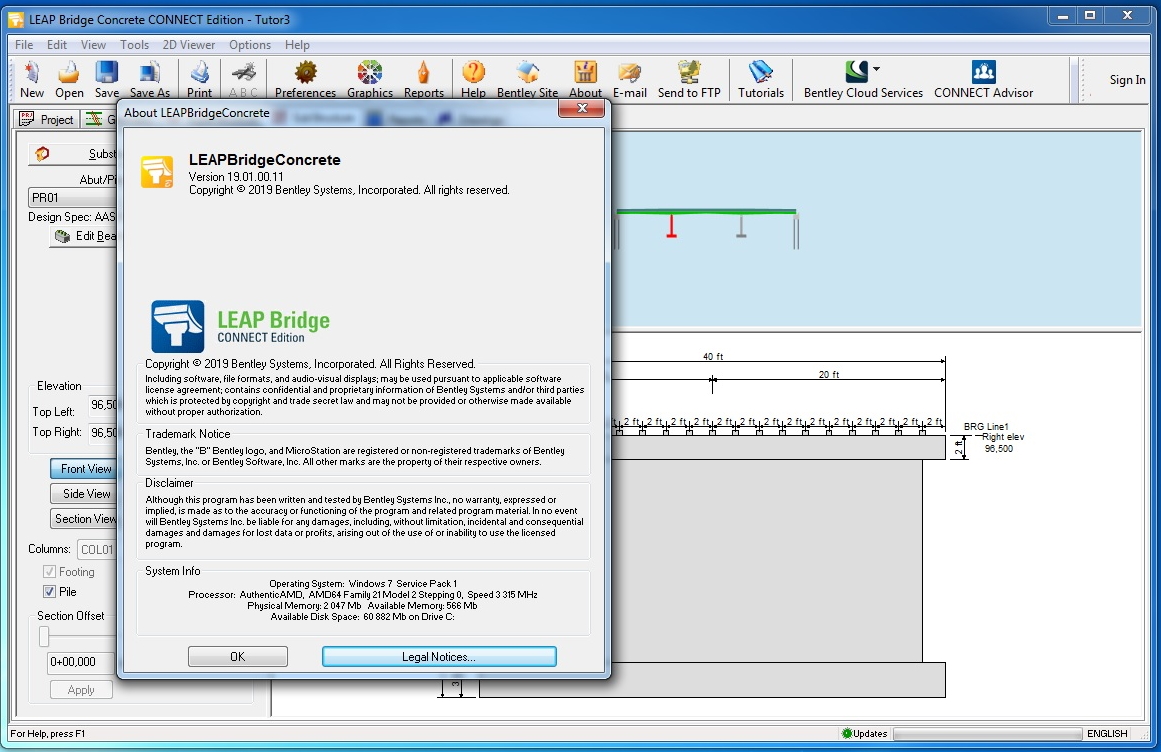1161x752 pixels.
Task: Open the File menu
Action: point(24,44)
